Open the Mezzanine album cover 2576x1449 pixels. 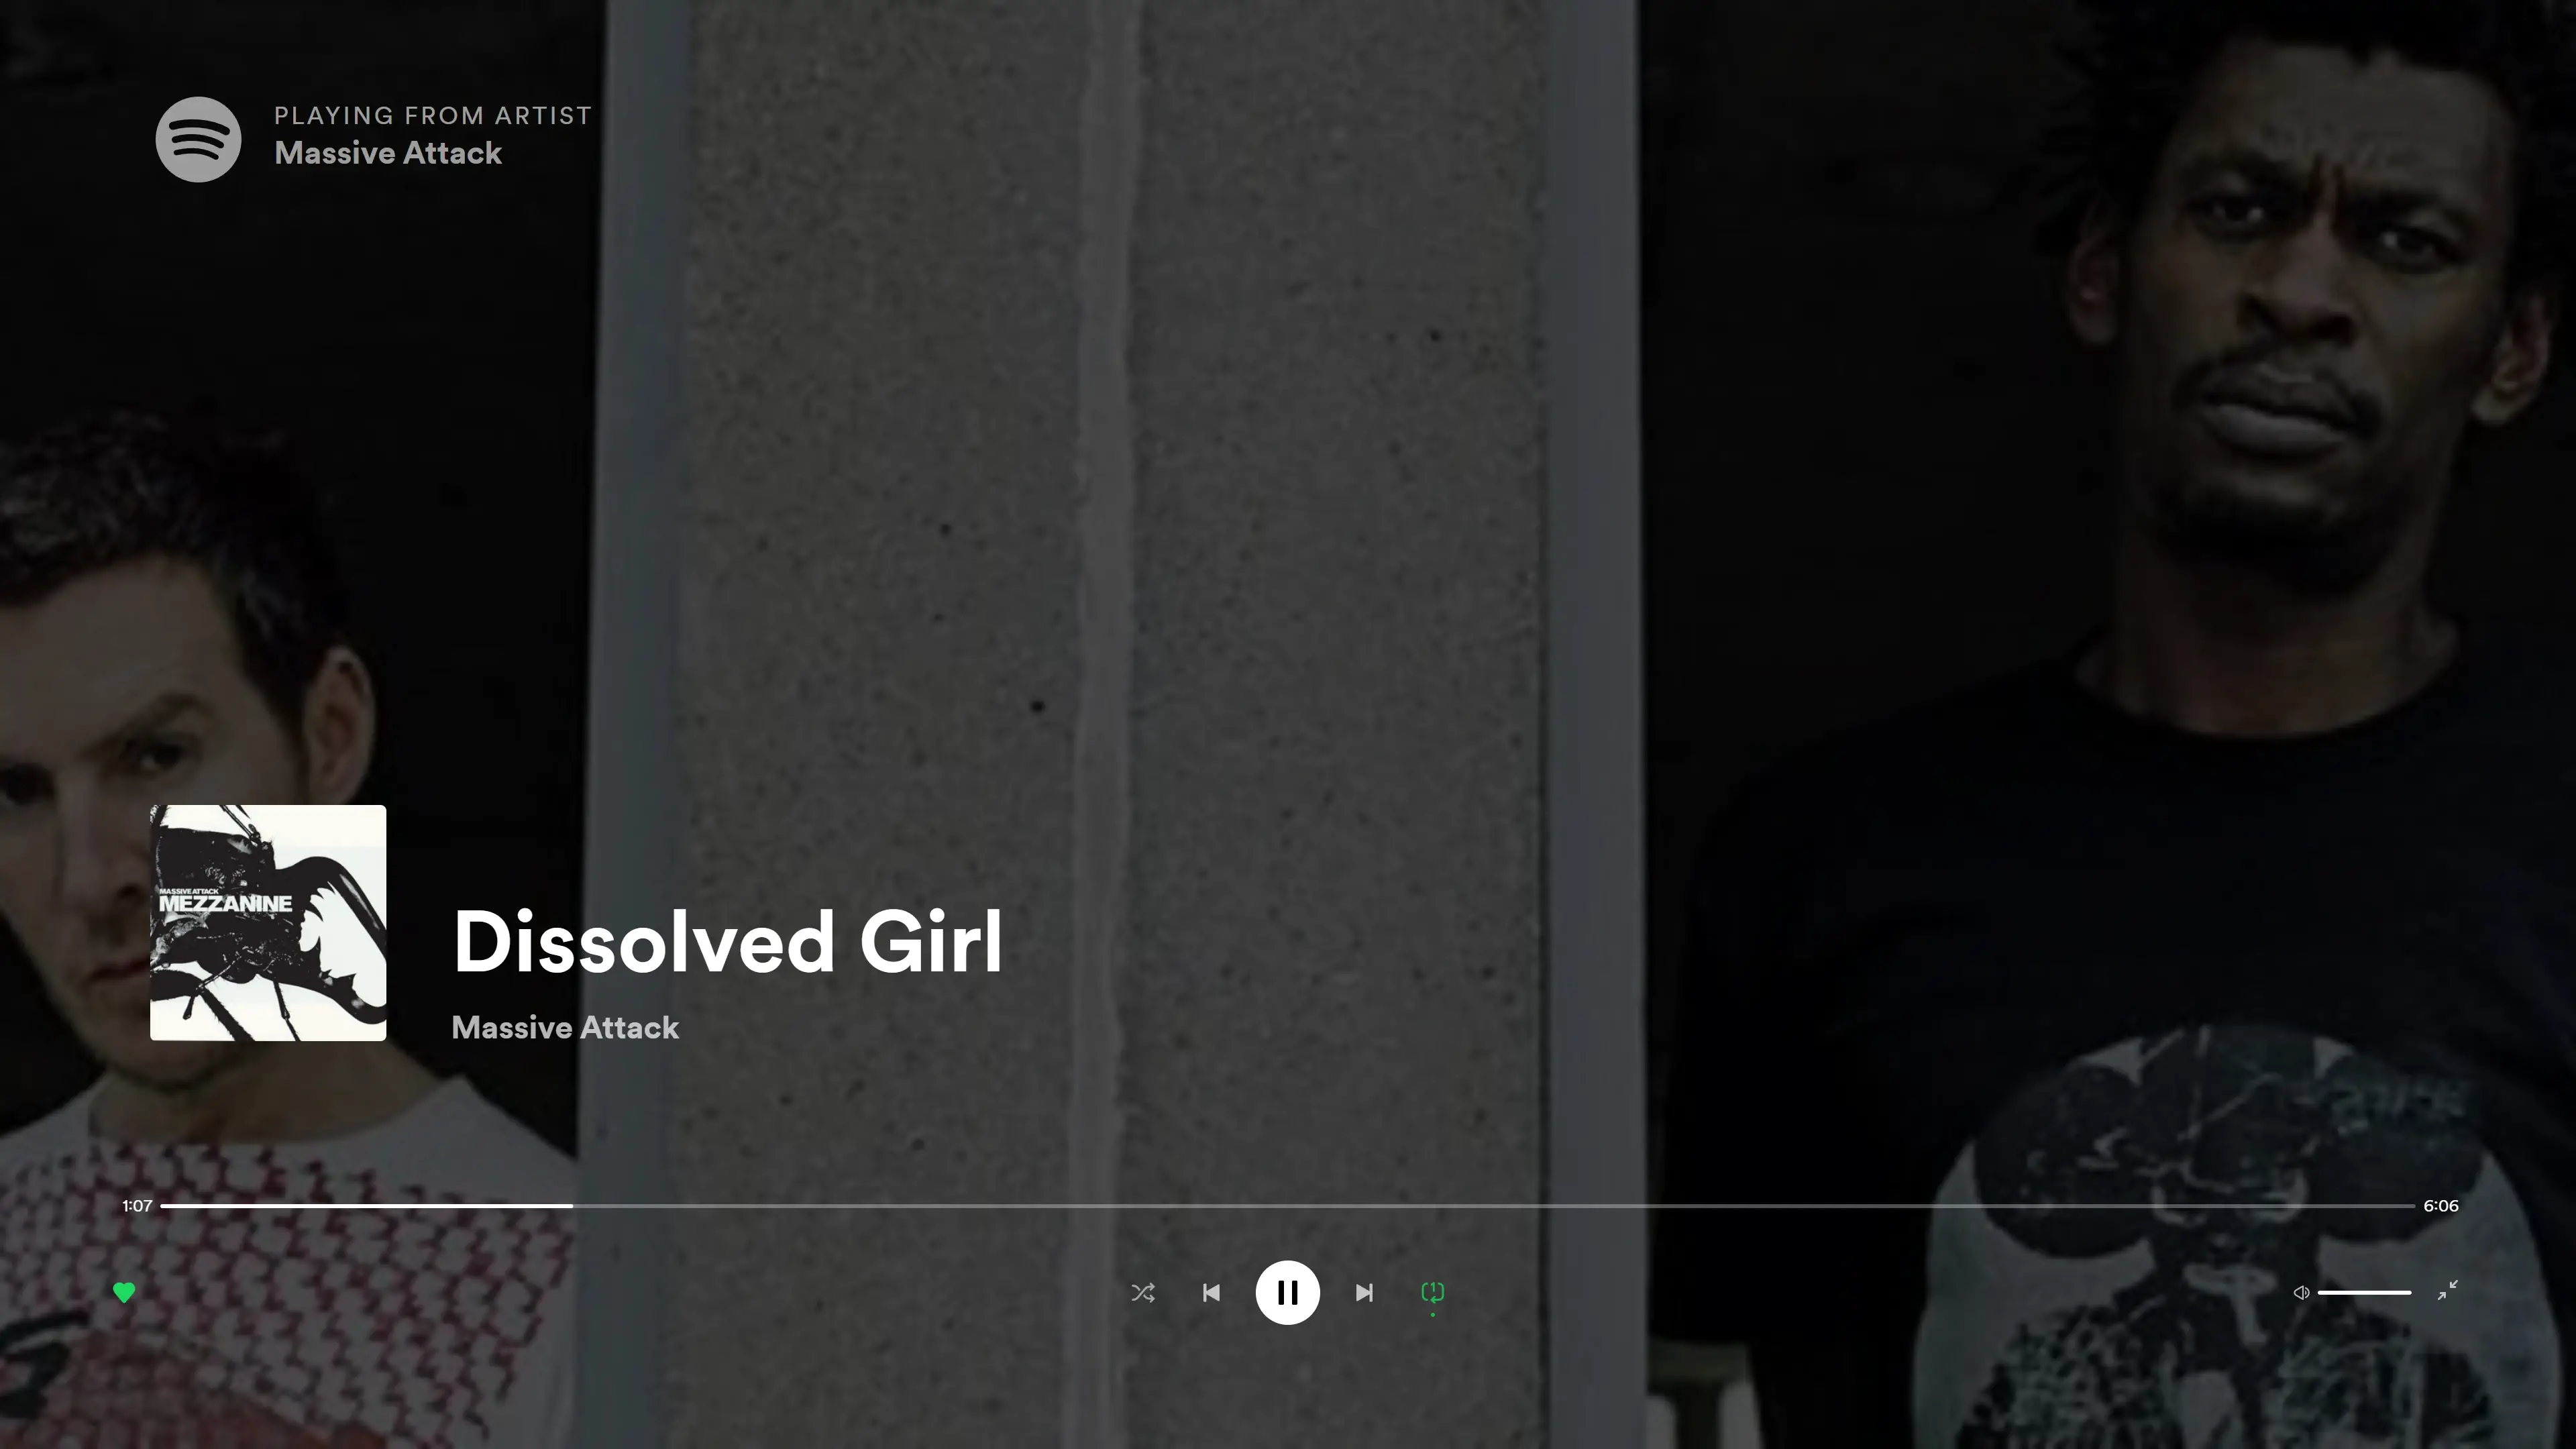(x=268, y=923)
